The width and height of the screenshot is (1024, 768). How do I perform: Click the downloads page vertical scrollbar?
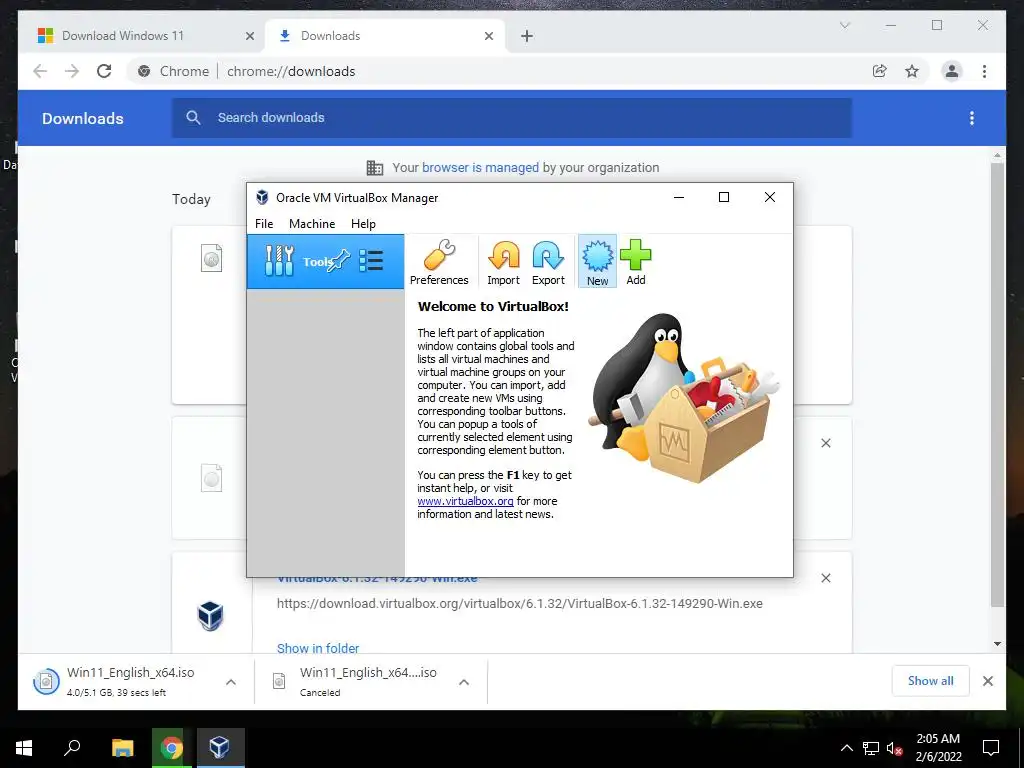point(997,385)
